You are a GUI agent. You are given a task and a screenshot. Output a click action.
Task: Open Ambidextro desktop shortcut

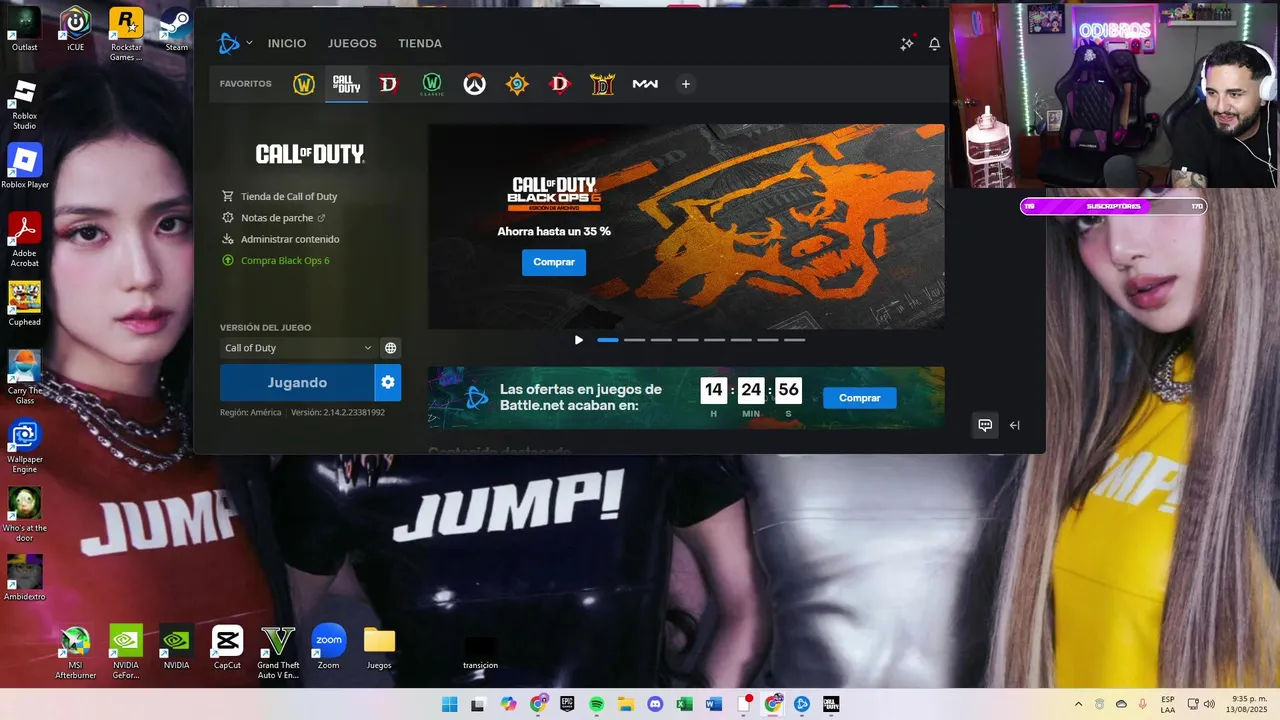coord(24,579)
